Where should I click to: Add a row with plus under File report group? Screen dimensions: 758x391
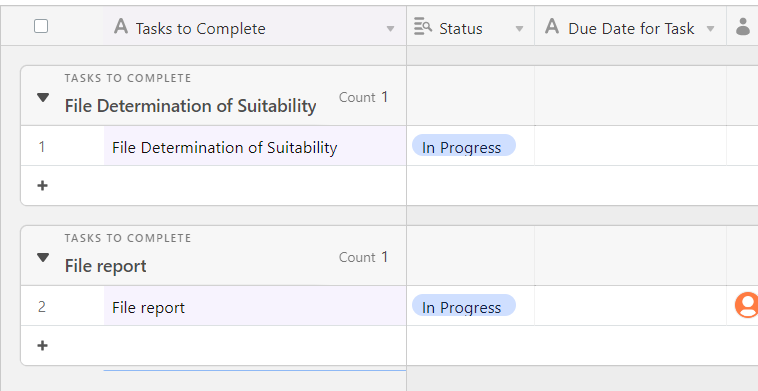(43, 346)
